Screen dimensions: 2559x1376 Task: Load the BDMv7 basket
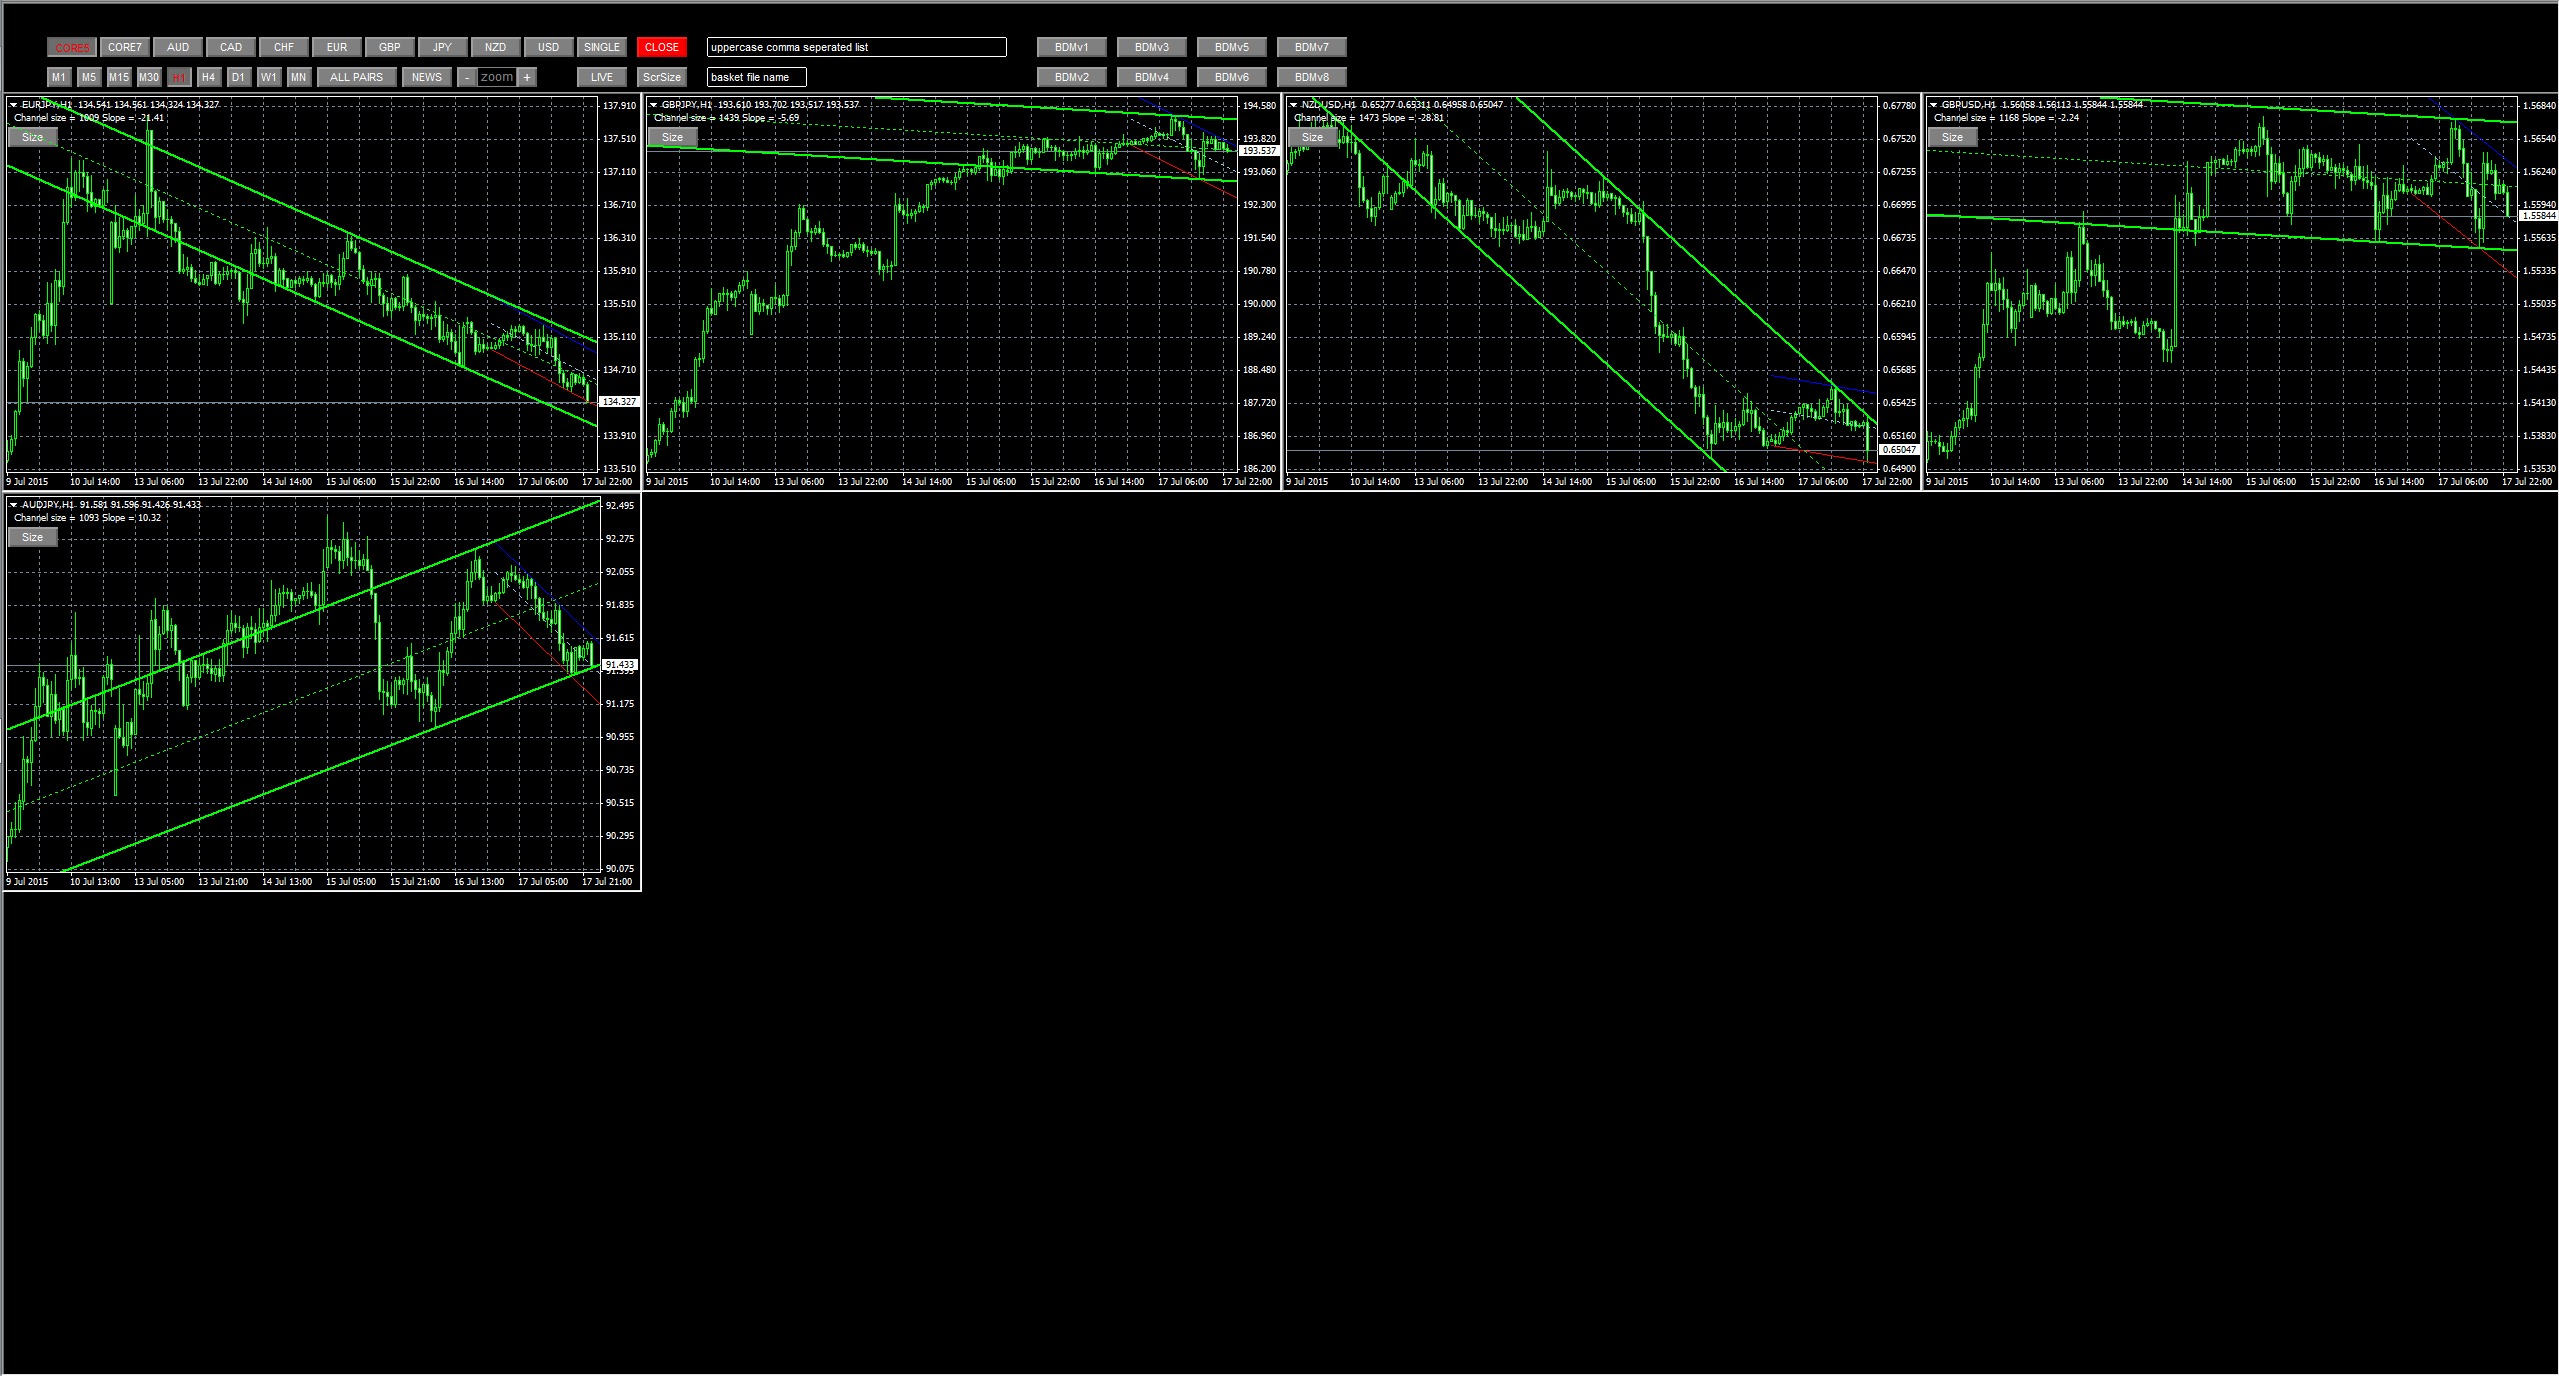point(1312,47)
